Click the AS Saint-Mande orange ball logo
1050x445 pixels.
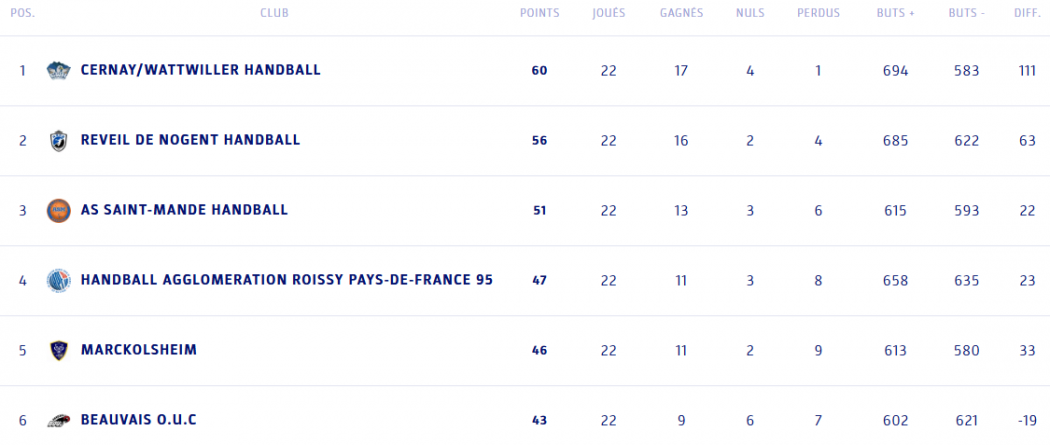pos(58,211)
